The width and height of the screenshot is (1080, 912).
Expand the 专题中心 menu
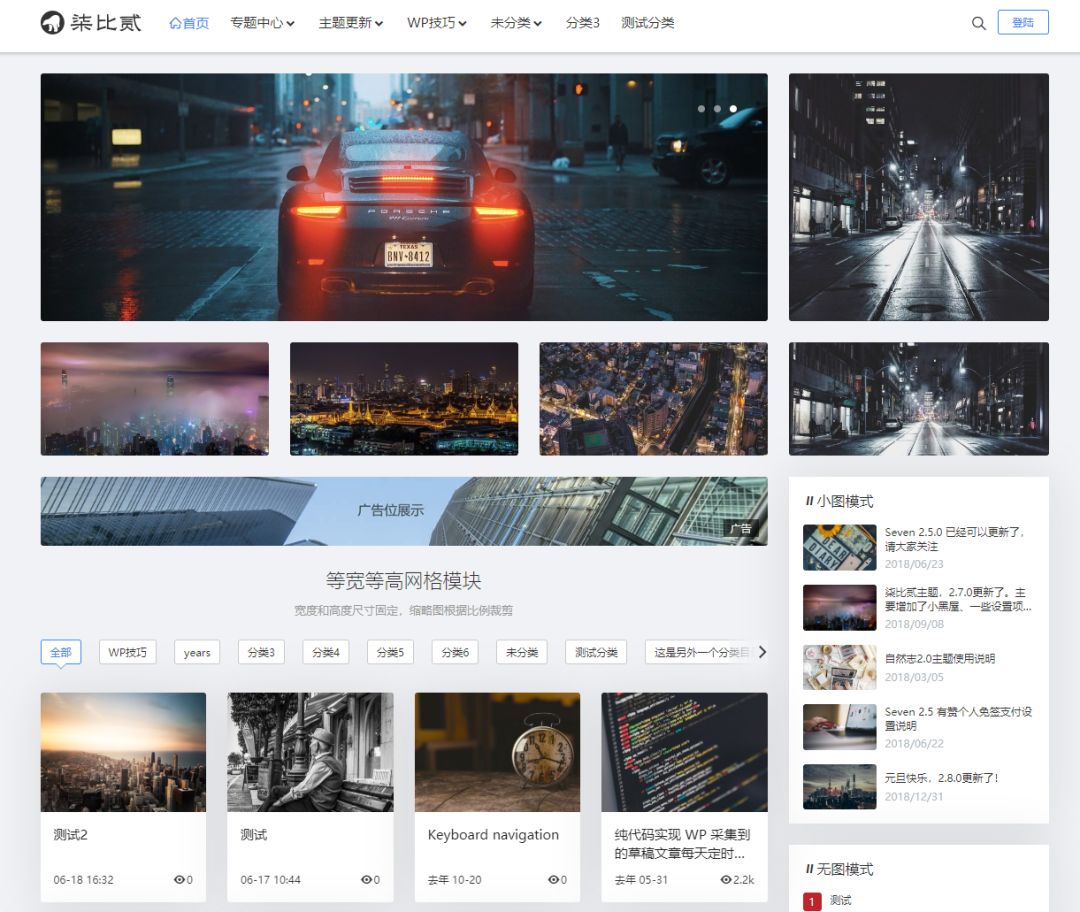point(262,23)
